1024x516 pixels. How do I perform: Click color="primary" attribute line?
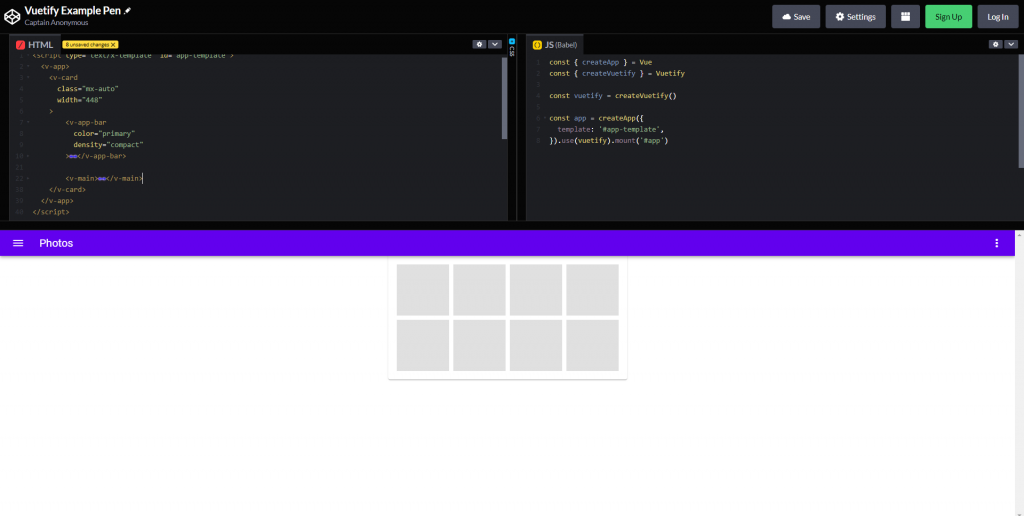point(104,133)
